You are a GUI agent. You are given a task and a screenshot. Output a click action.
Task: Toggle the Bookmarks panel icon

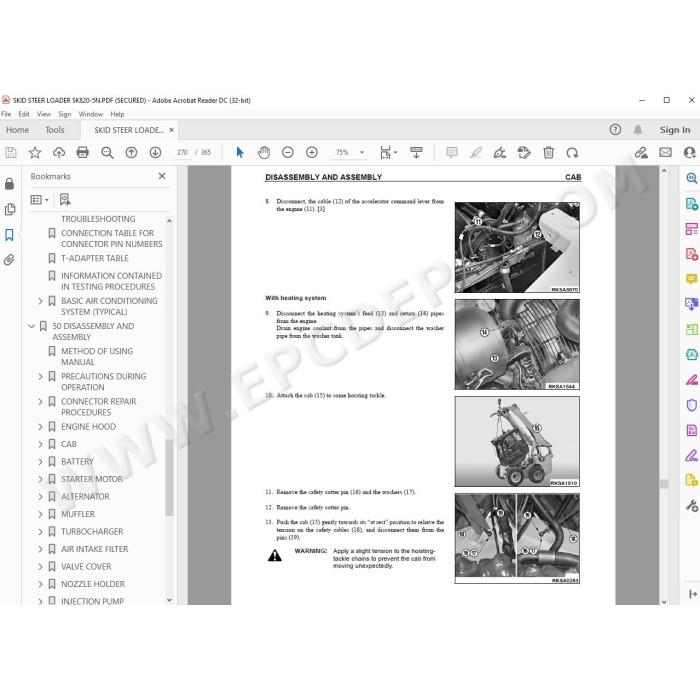tap(9, 235)
